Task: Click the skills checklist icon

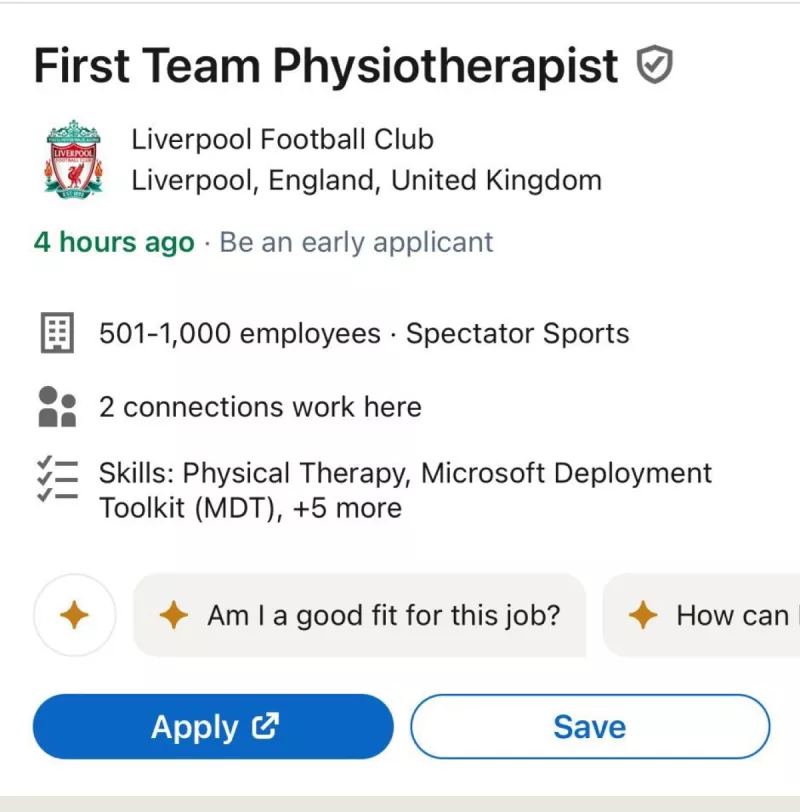Action: pos(58,479)
